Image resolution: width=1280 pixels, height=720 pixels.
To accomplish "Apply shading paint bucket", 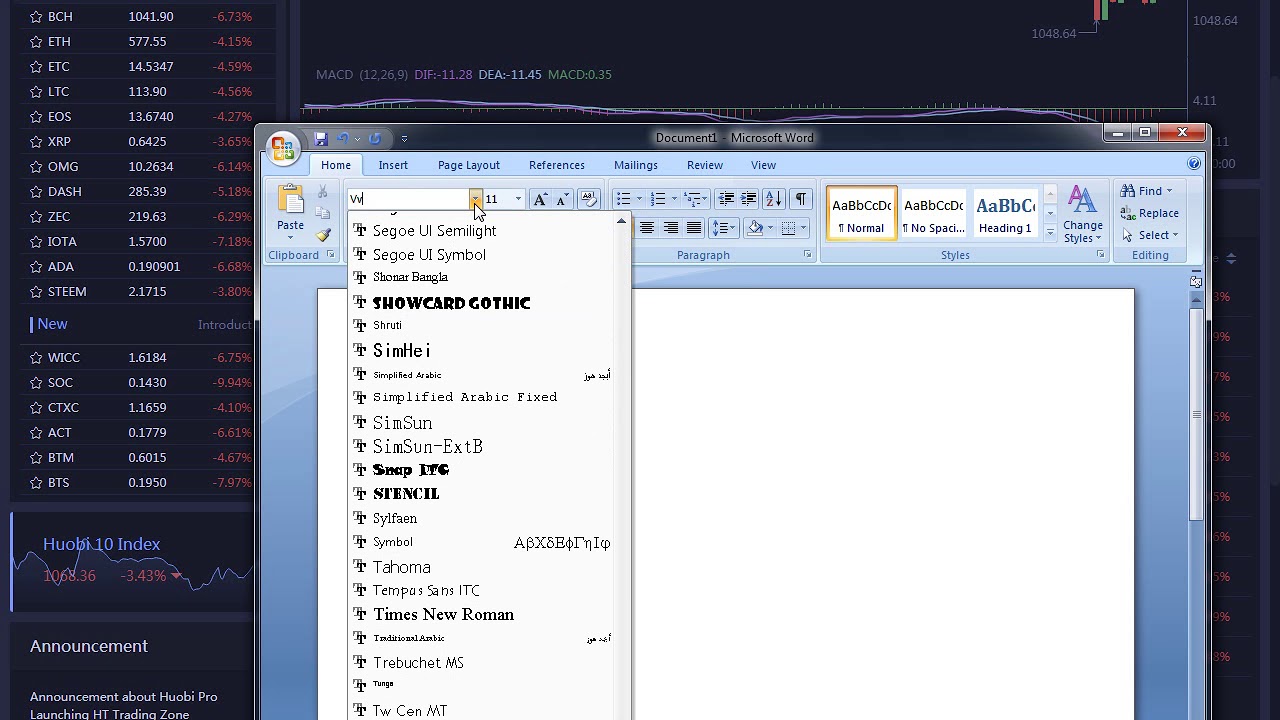I will [755, 228].
